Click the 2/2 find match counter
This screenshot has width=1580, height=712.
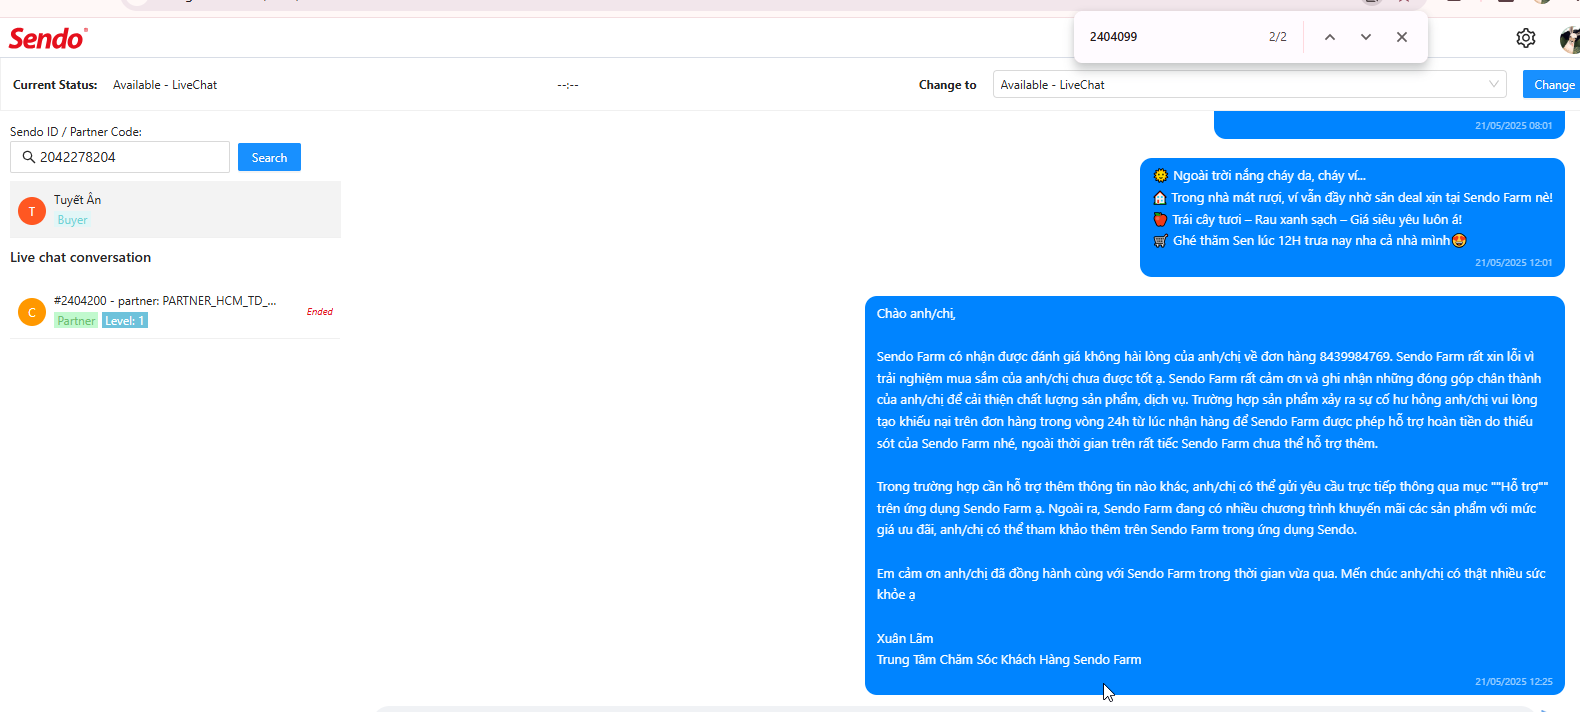point(1278,37)
